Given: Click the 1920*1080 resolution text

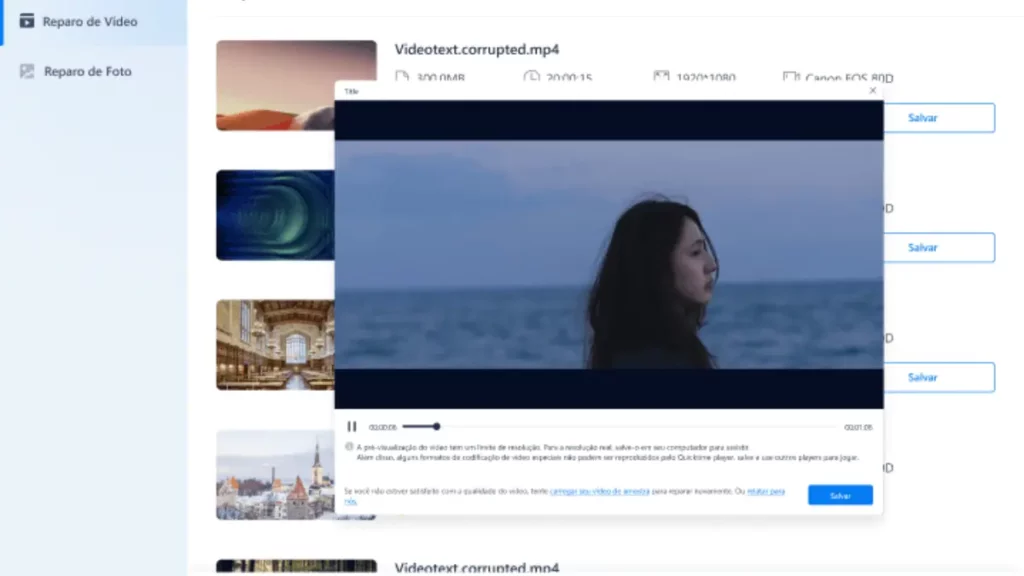Looking at the screenshot, I should pyautogui.click(x=706, y=78).
